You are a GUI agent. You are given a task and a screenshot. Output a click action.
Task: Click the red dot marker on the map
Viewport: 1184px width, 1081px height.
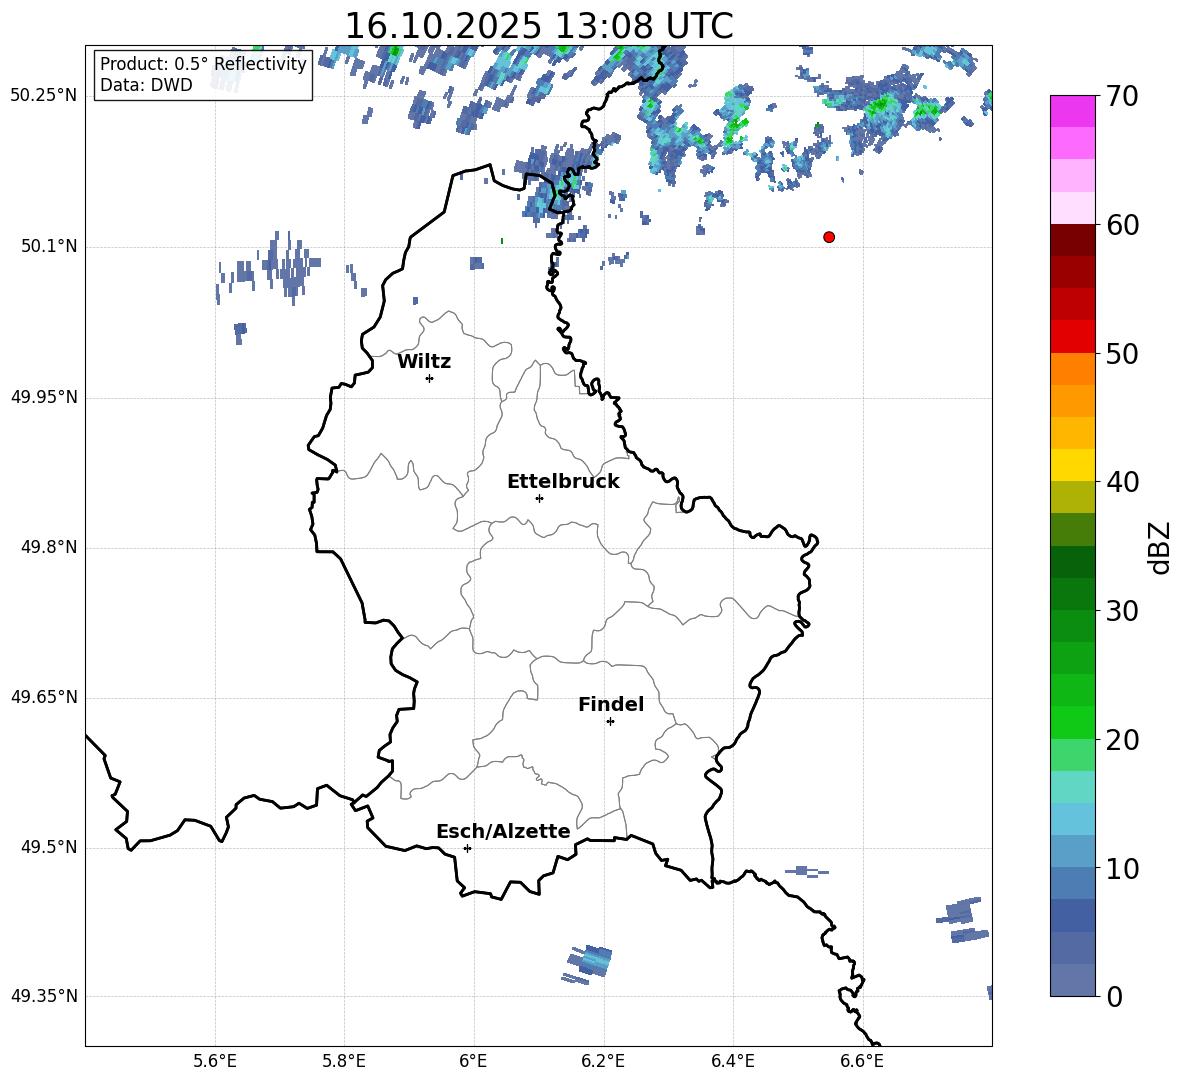829,237
